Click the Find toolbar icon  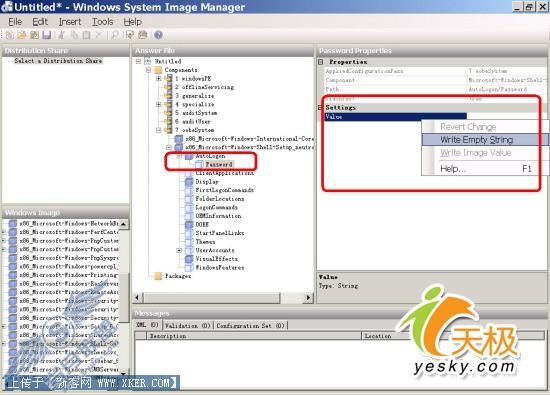tap(115, 35)
